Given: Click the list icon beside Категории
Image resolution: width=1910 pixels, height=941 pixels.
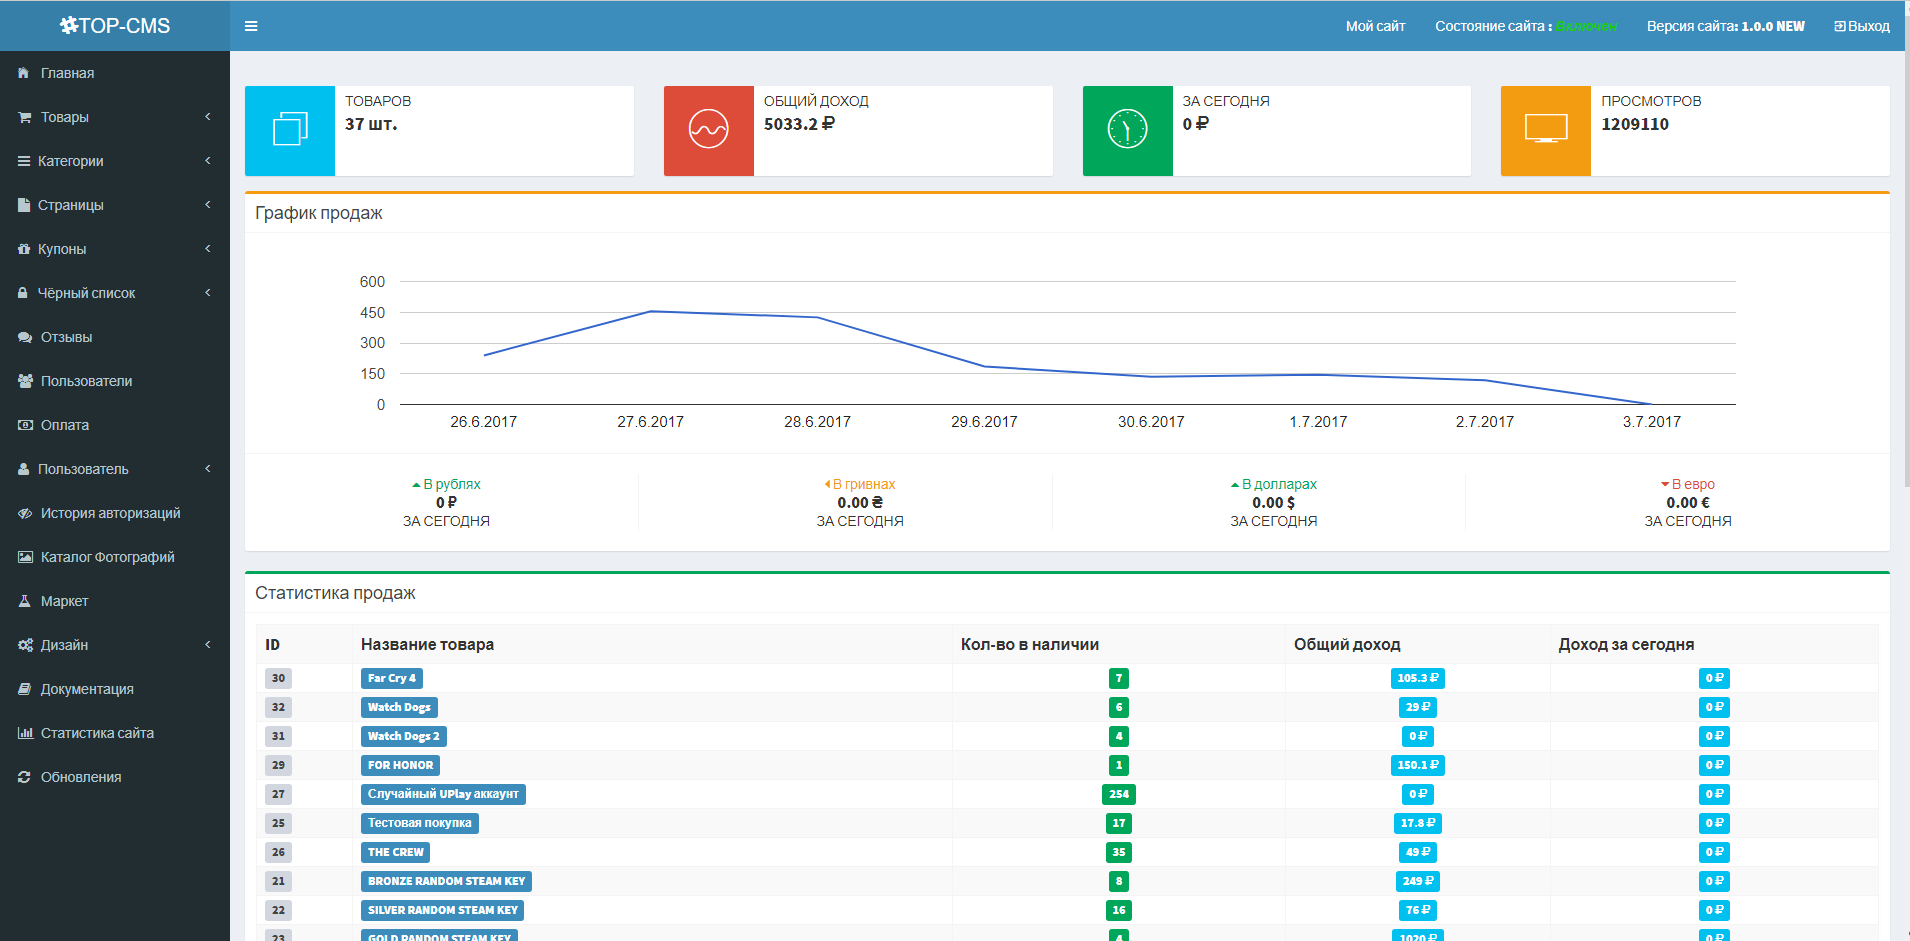Looking at the screenshot, I should pos(24,161).
